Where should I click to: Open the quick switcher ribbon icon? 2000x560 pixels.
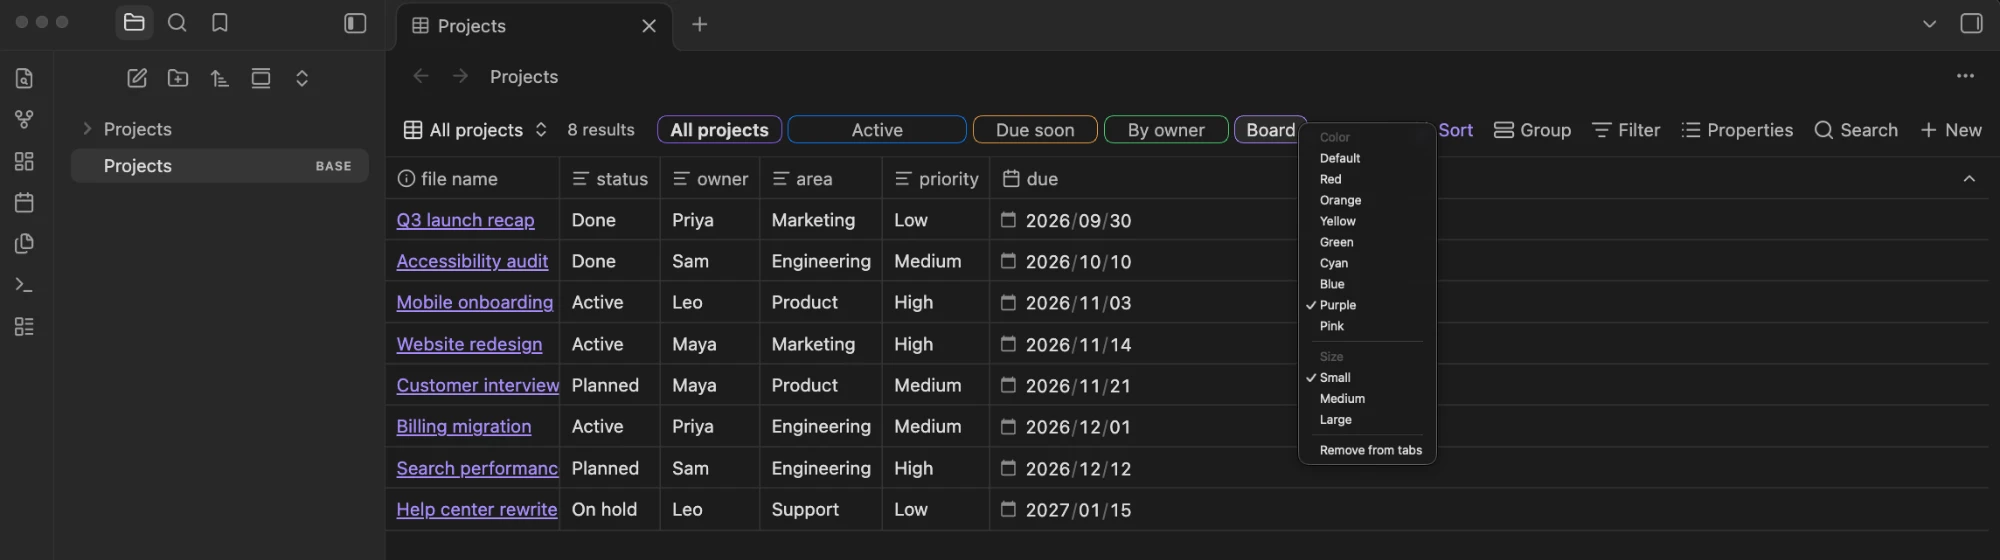tap(25, 78)
